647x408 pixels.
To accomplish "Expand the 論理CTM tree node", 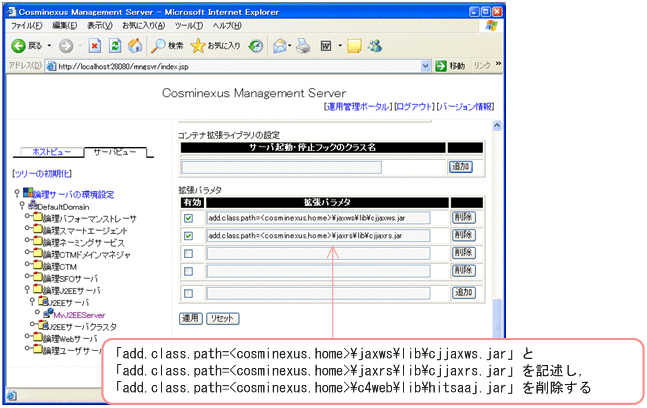I will (27, 266).
